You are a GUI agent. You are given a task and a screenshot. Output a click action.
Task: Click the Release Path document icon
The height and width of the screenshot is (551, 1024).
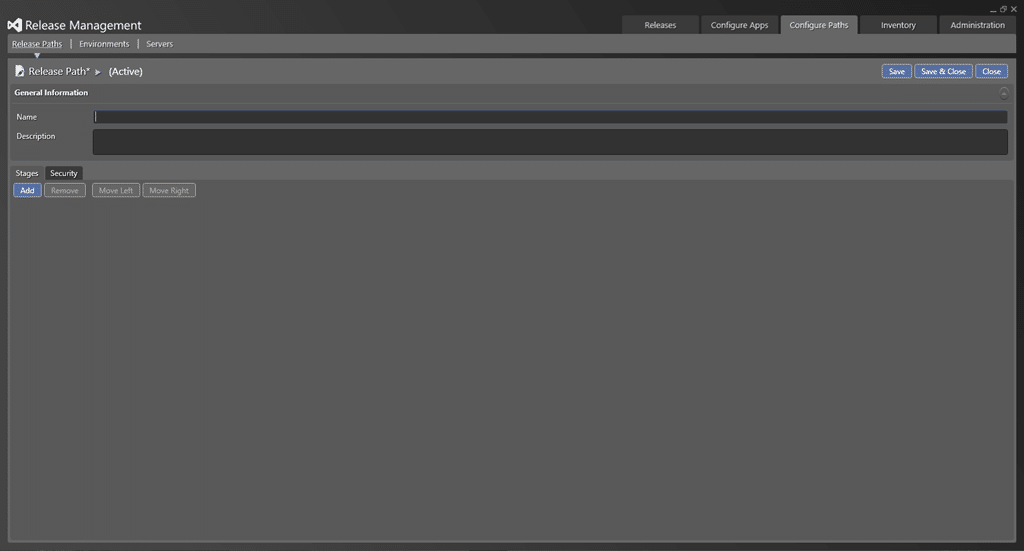tap(20, 71)
